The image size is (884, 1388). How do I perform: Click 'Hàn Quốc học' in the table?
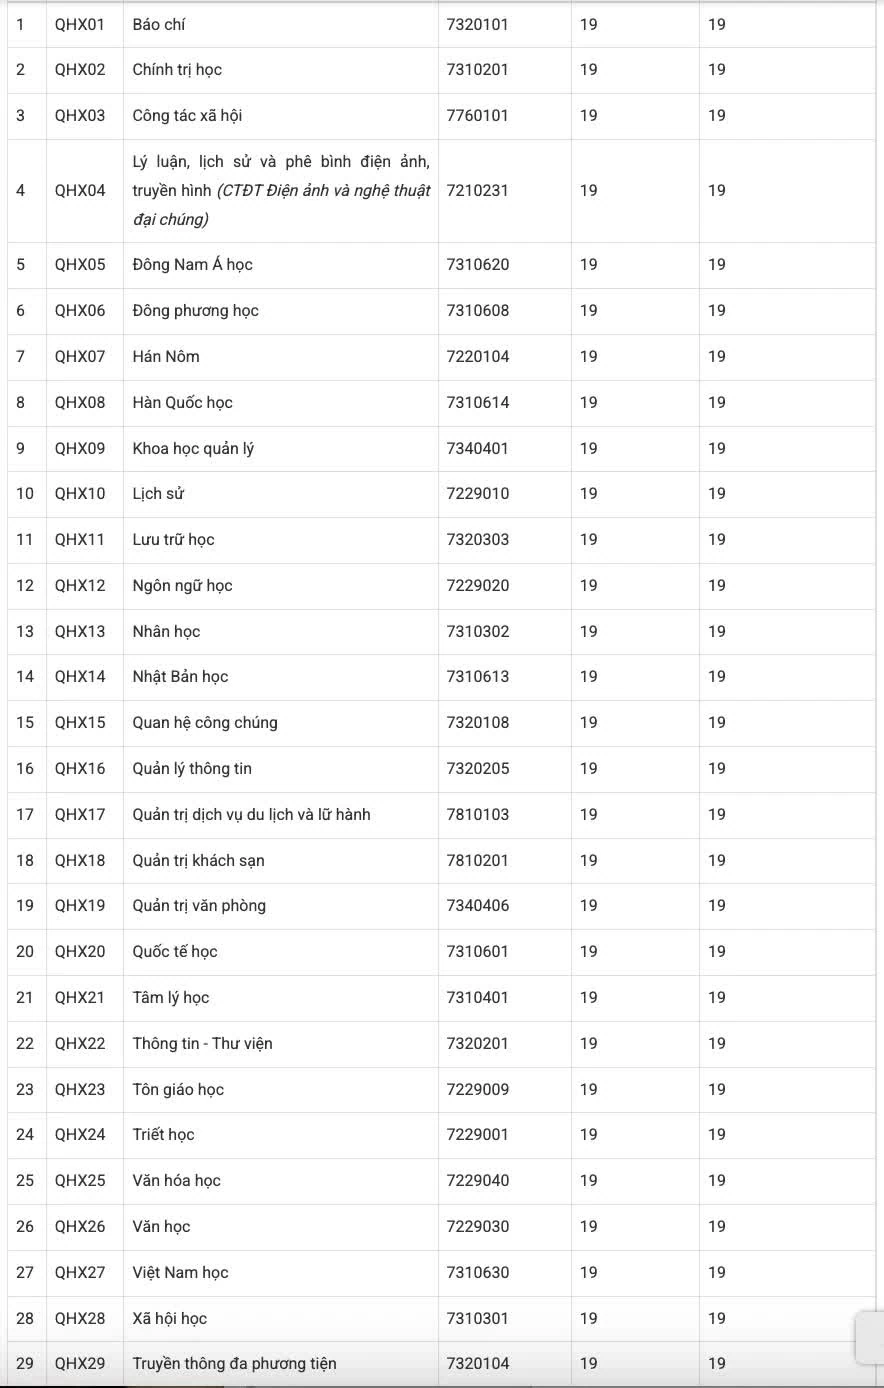pos(183,403)
